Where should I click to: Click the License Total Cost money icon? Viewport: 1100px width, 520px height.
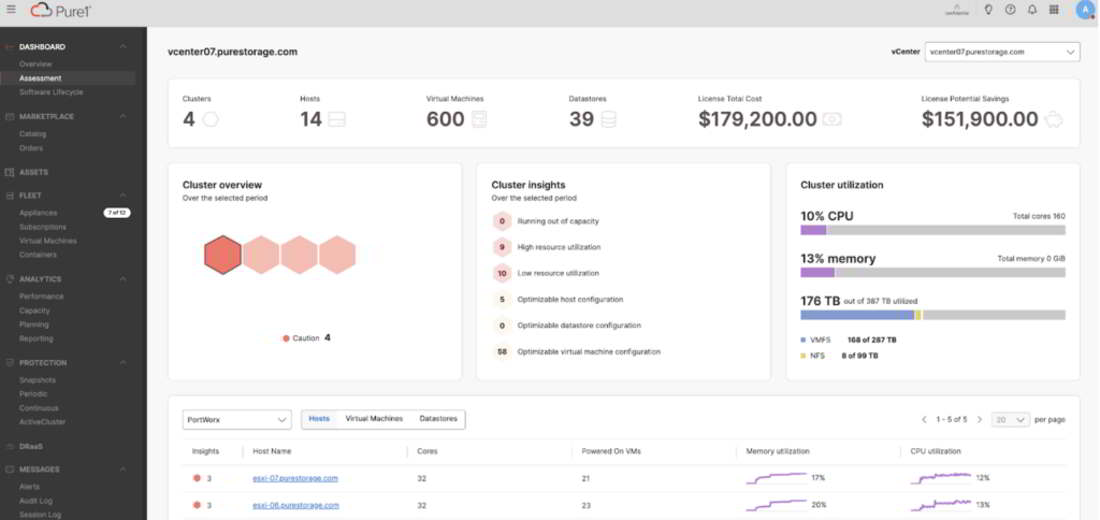pyautogui.click(x=832, y=119)
